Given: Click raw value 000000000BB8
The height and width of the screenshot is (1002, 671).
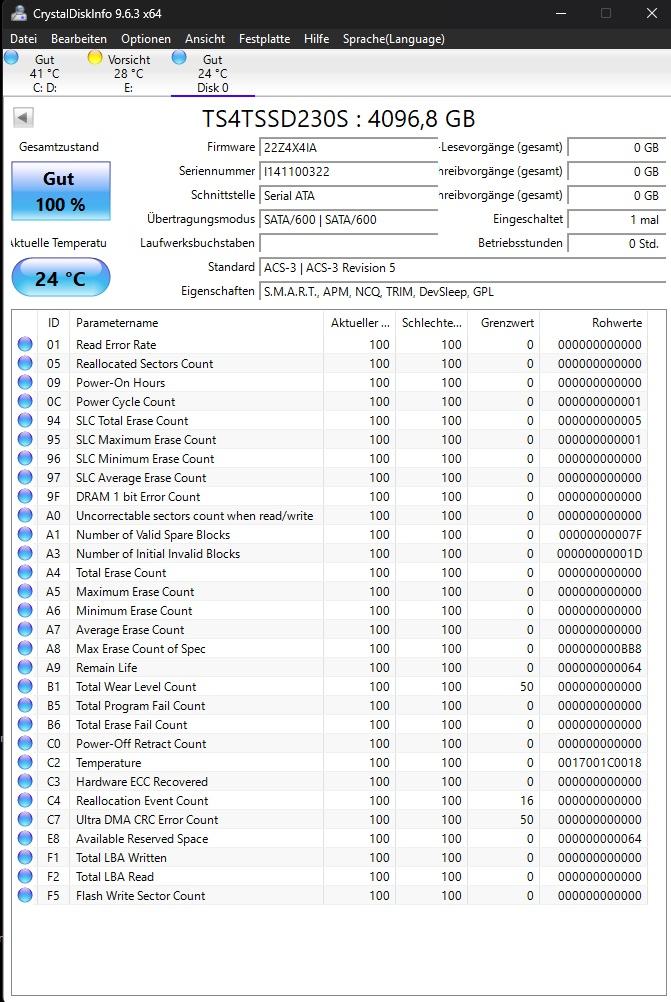Looking at the screenshot, I should (599, 649).
